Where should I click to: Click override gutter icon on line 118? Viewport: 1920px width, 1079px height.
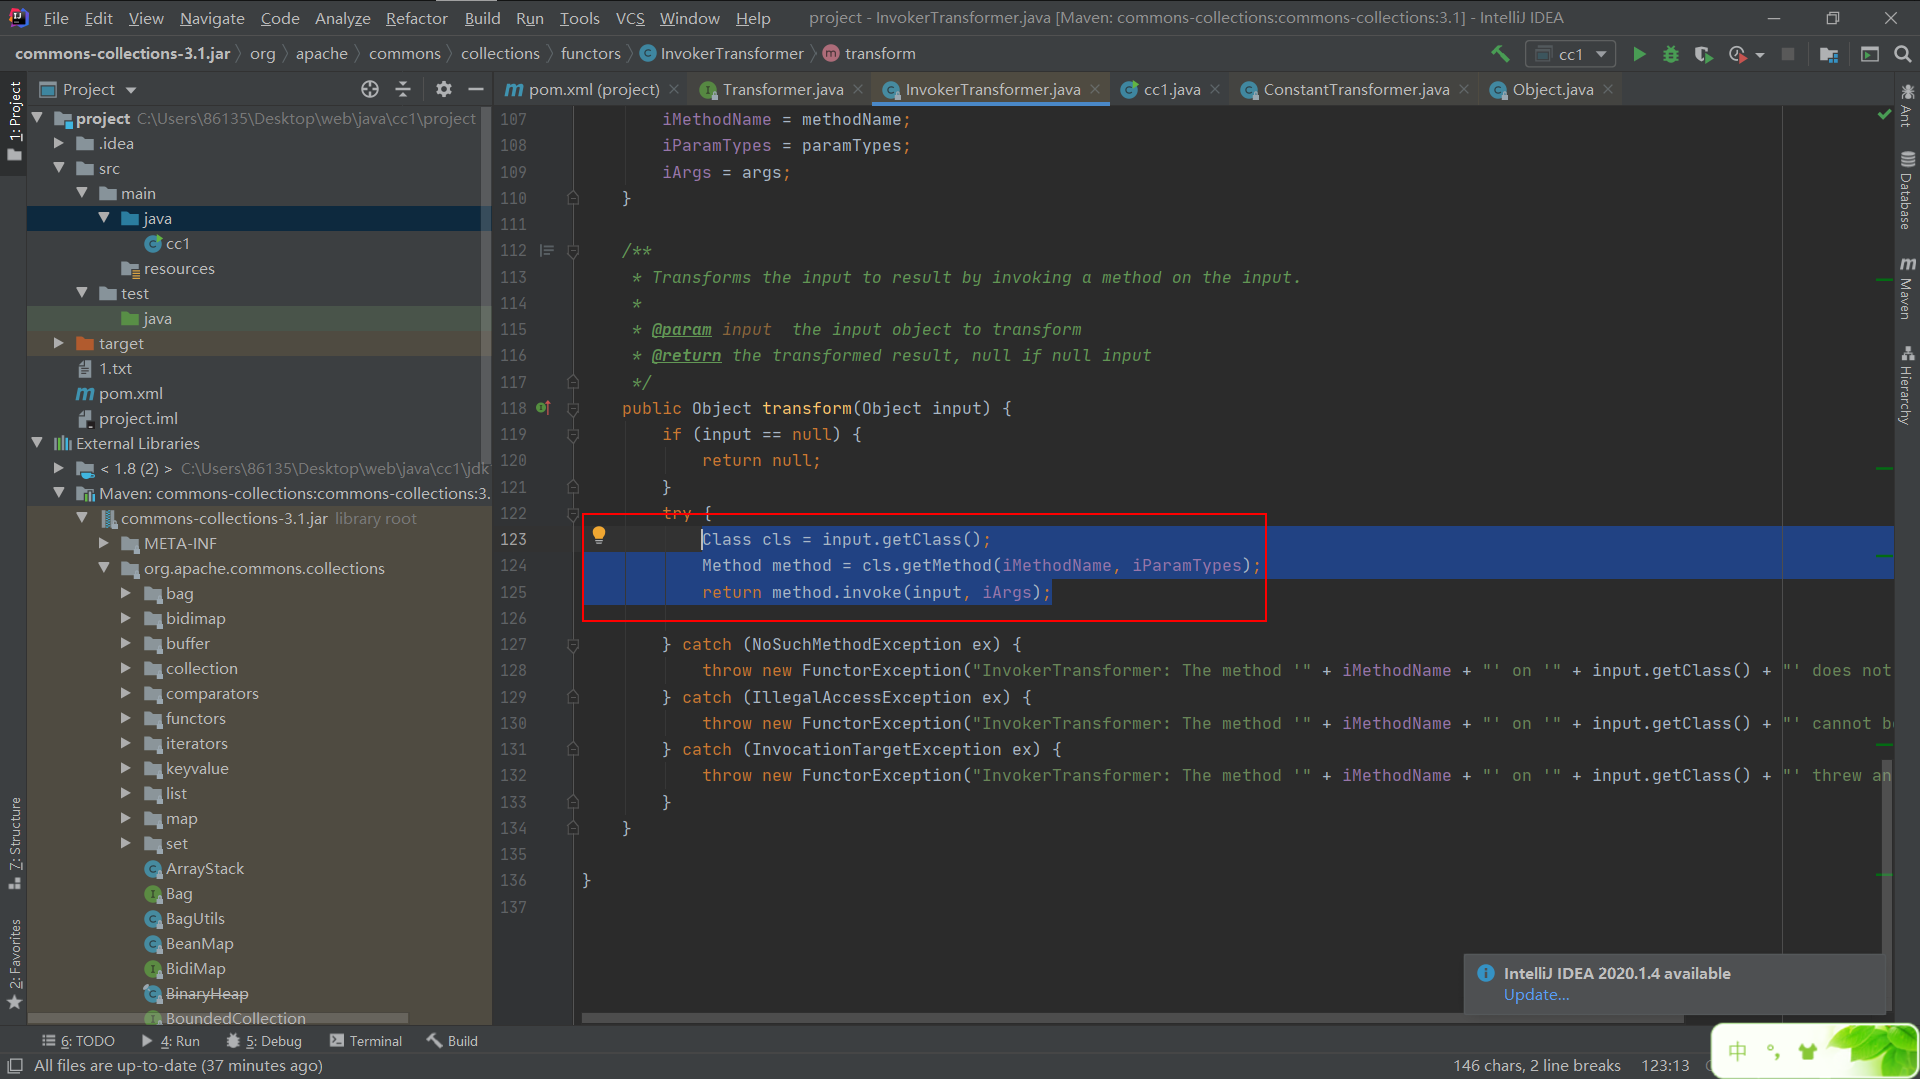click(543, 408)
